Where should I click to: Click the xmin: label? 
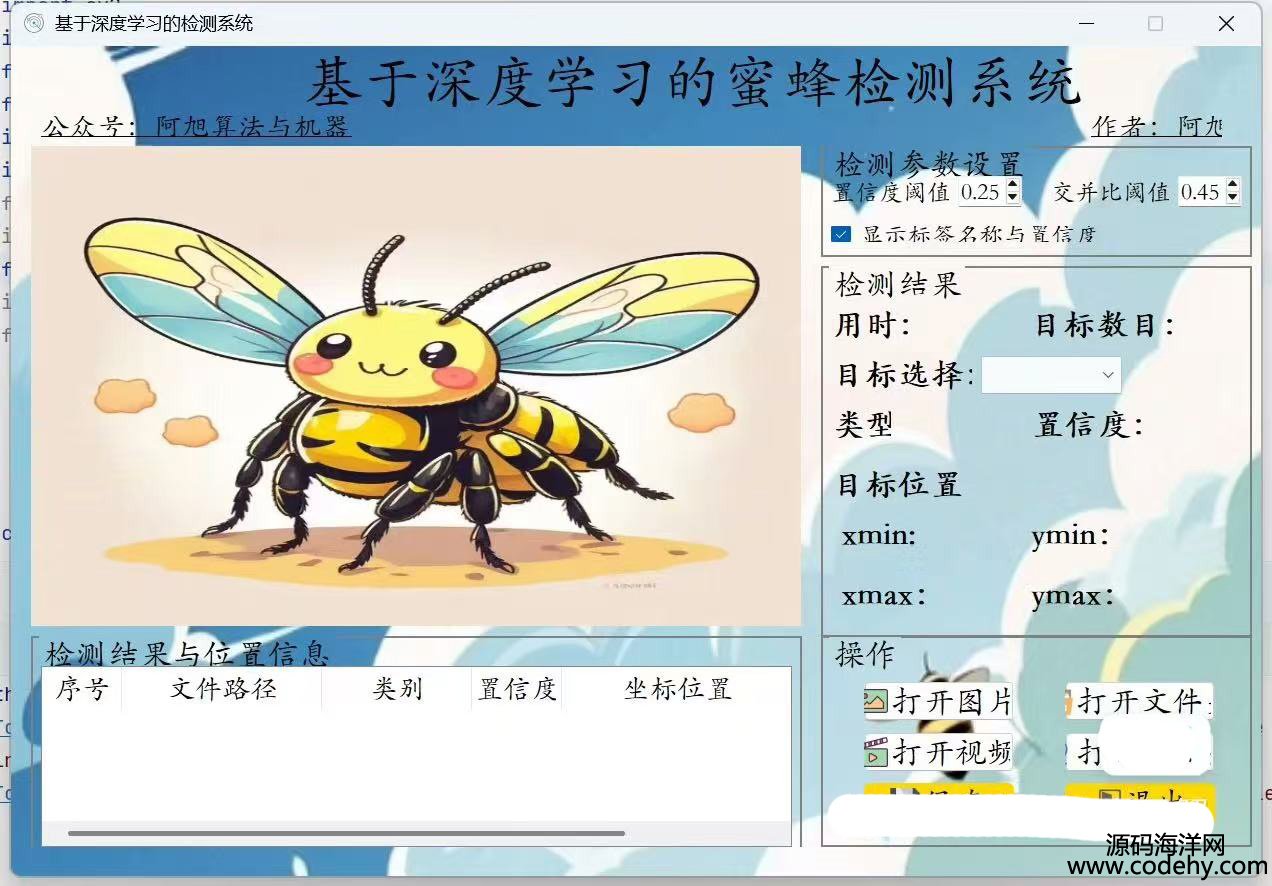879,536
